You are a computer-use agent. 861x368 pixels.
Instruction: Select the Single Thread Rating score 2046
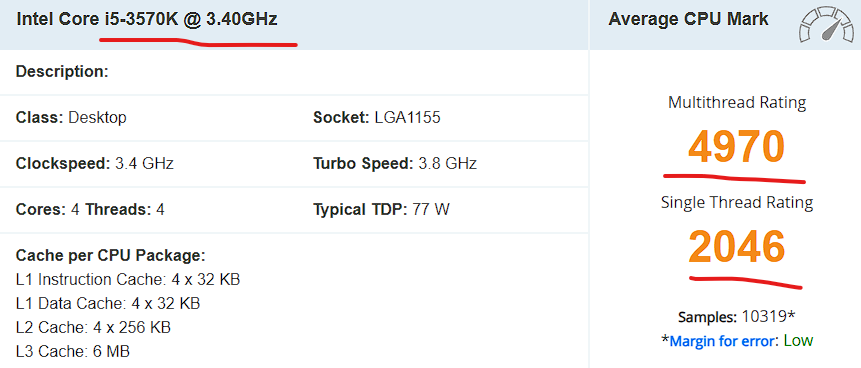pyautogui.click(x=737, y=246)
